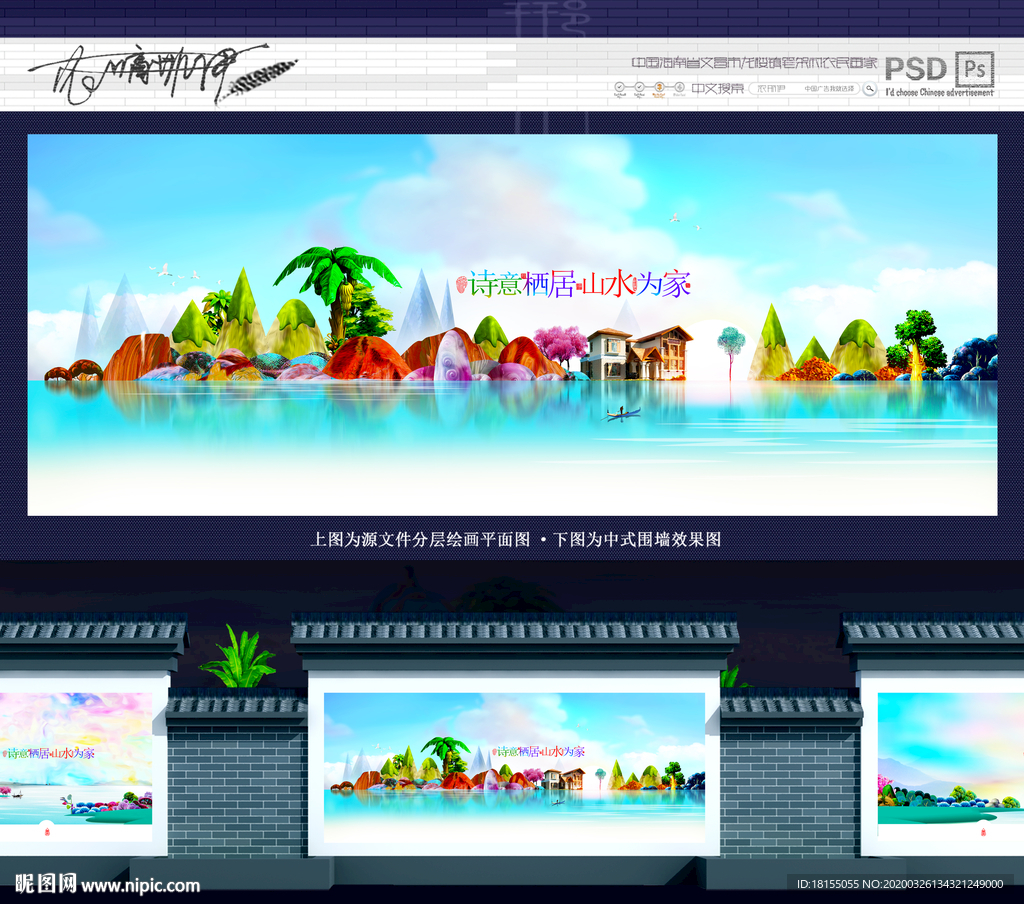Open the www.nipic.com link
The width and height of the screenshot is (1024, 904).
click(140, 885)
